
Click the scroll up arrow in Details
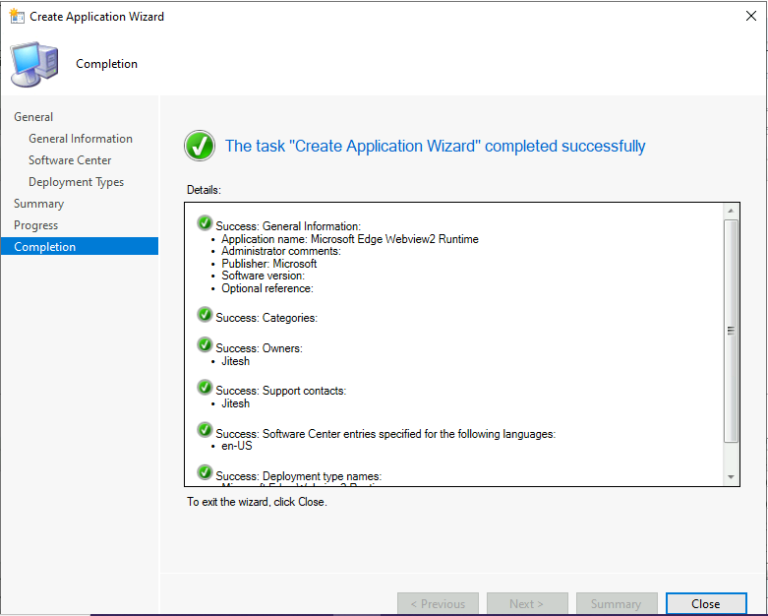coord(731,212)
